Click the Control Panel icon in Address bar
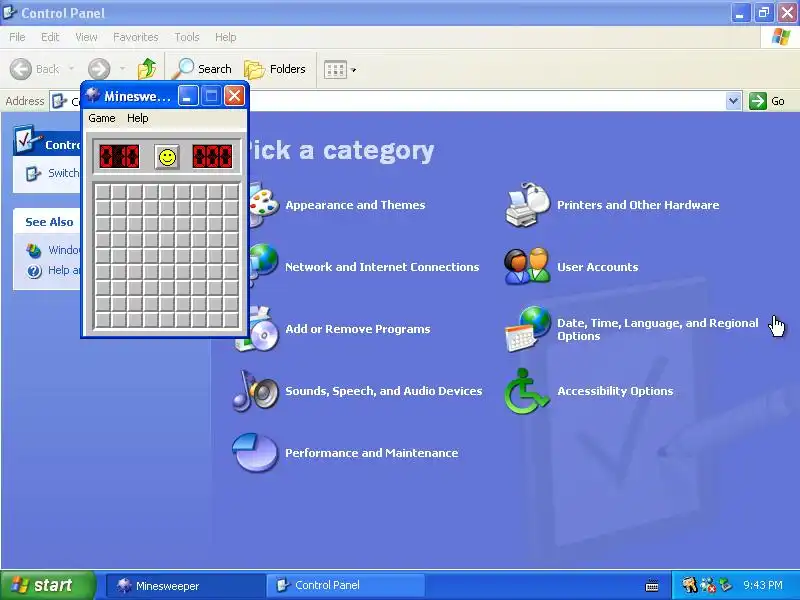 click(x=59, y=101)
